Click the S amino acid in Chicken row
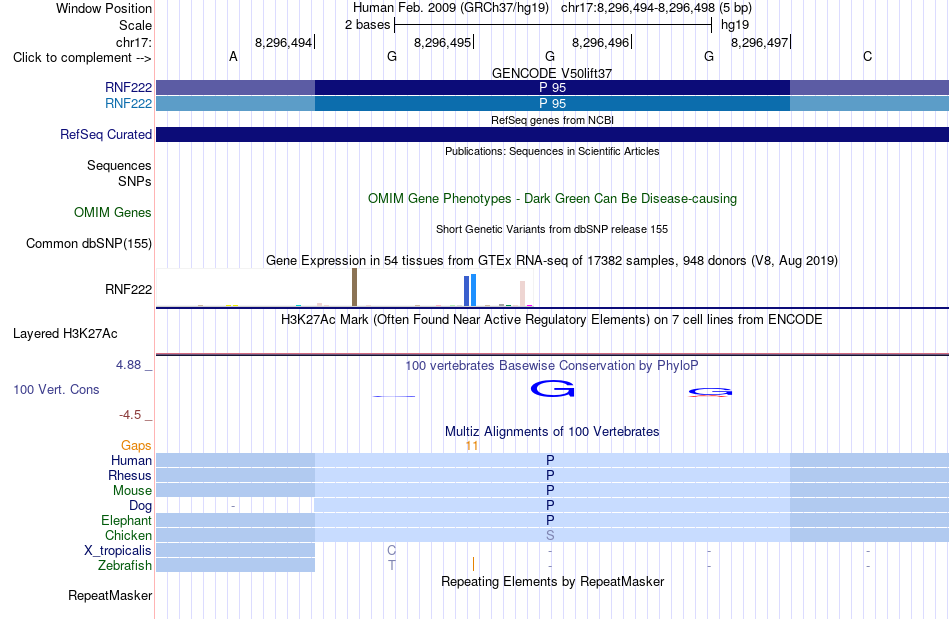Screen dimensions: 950x619 (x=550, y=535)
